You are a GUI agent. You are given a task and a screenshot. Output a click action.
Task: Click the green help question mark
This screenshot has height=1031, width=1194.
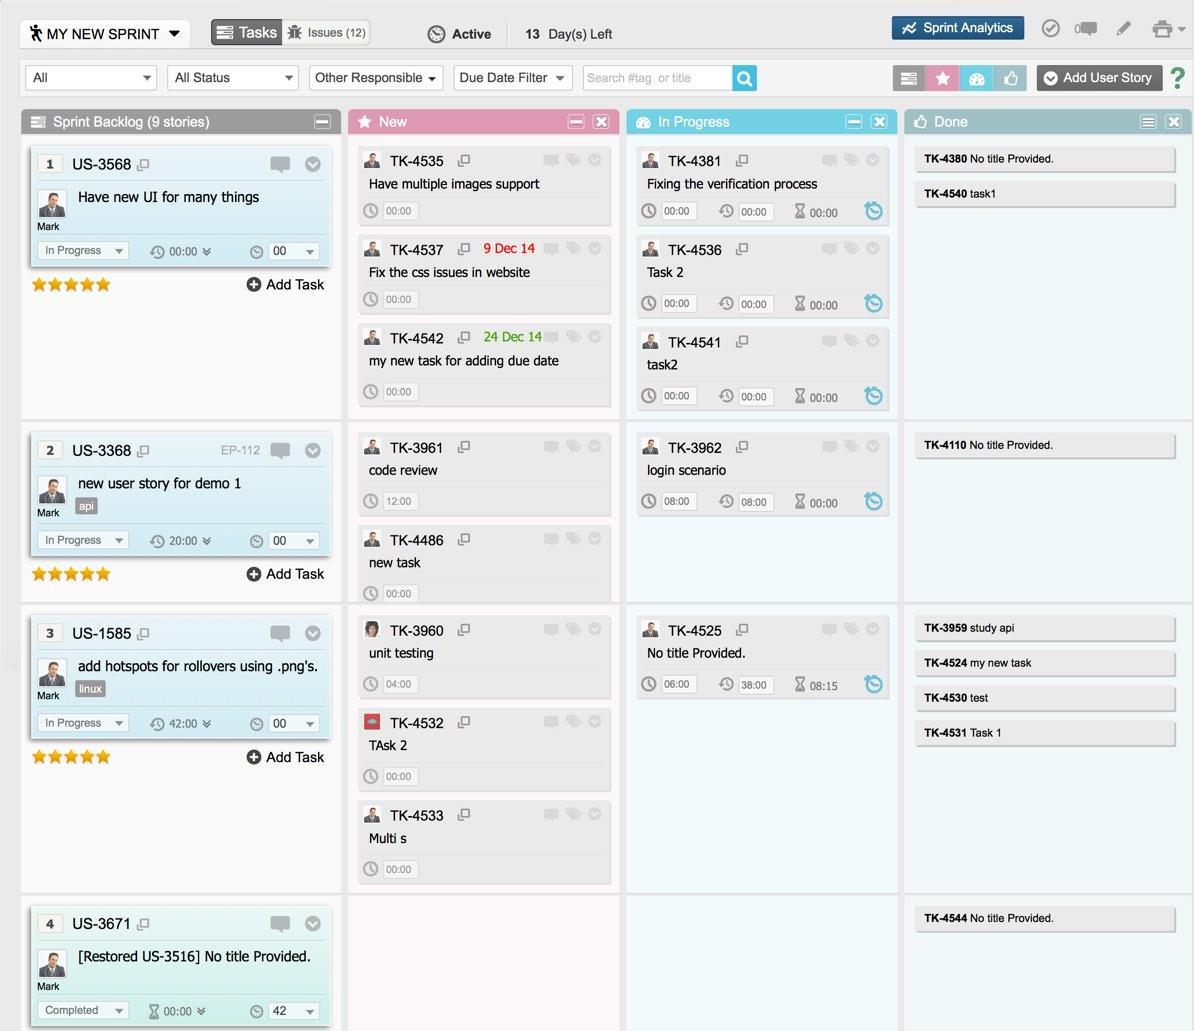pyautogui.click(x=1178, y=78)
